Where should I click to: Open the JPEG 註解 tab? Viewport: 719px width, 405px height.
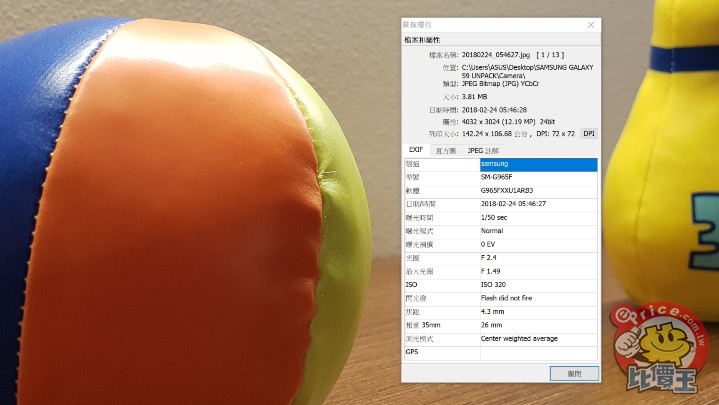pyautogui.click(x=483, y=150)
